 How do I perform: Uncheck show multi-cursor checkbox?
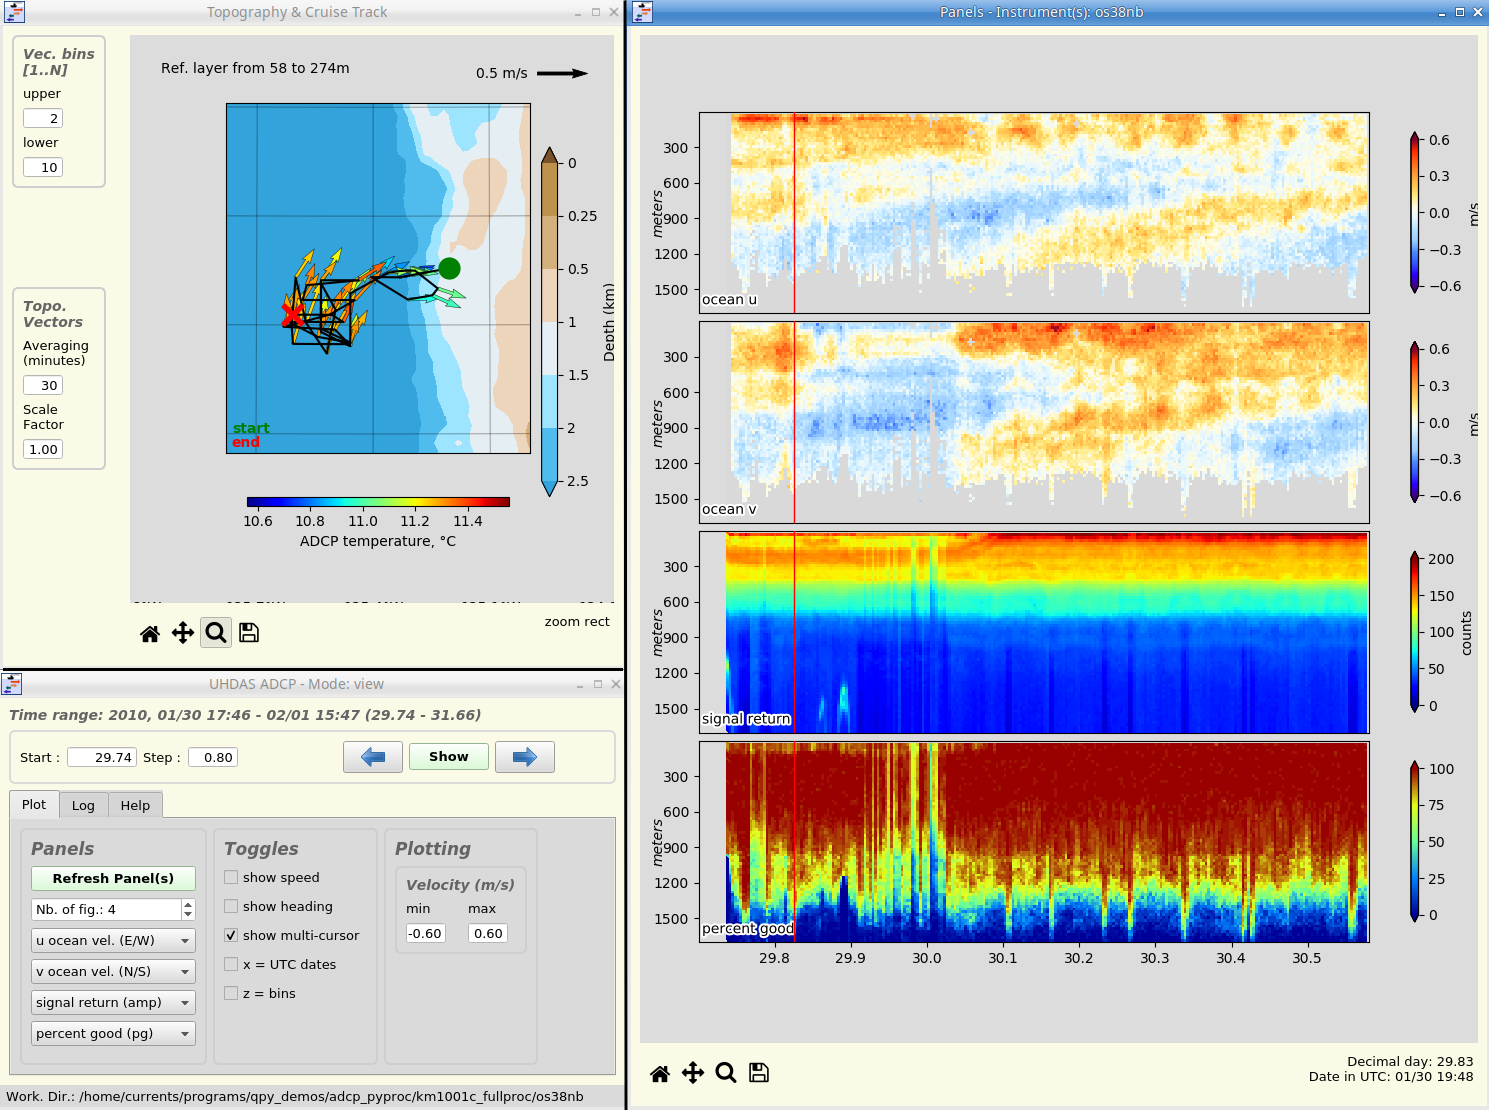(x=231, y=935)
